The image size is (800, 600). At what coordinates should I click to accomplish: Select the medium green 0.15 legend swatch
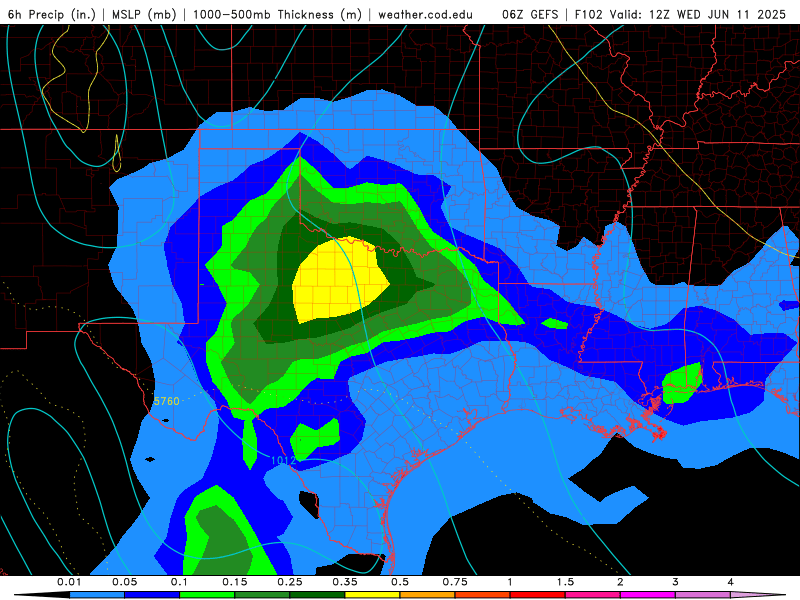(262, 595)
